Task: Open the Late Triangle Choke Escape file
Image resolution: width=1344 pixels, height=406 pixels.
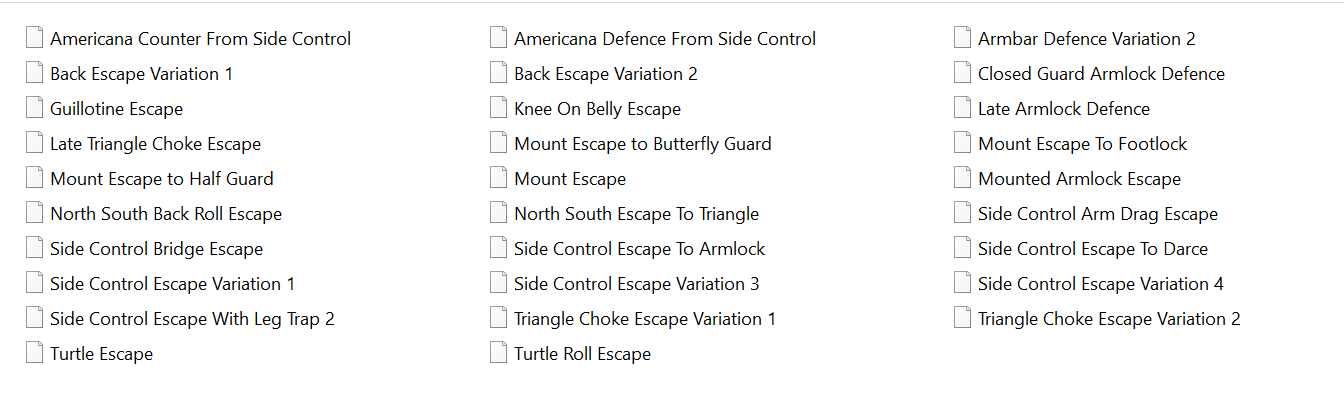Action: pyautogui.click(x=155, y=144)
